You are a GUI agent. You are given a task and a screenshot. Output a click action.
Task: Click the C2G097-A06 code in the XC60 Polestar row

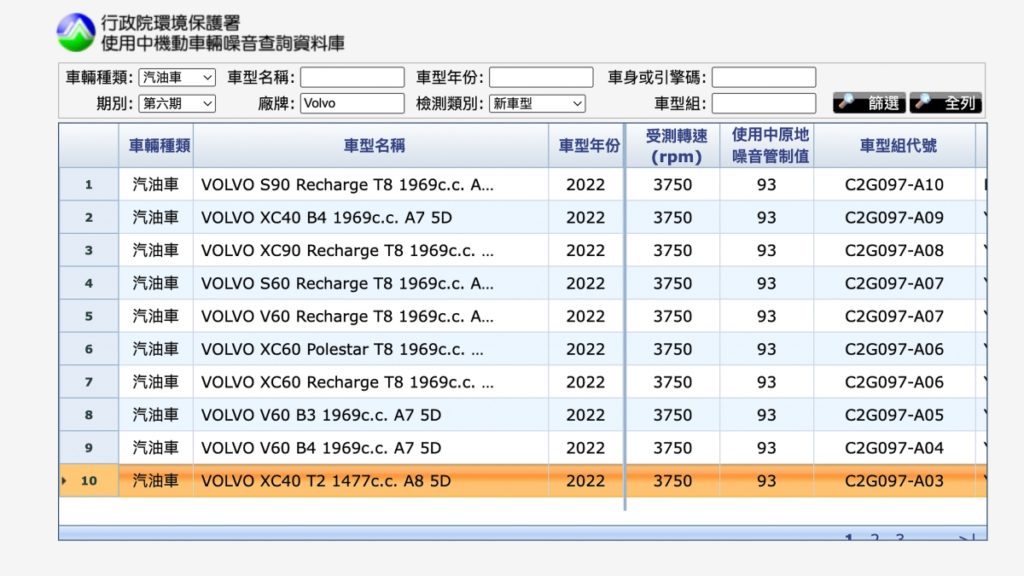tap(894, 349)
